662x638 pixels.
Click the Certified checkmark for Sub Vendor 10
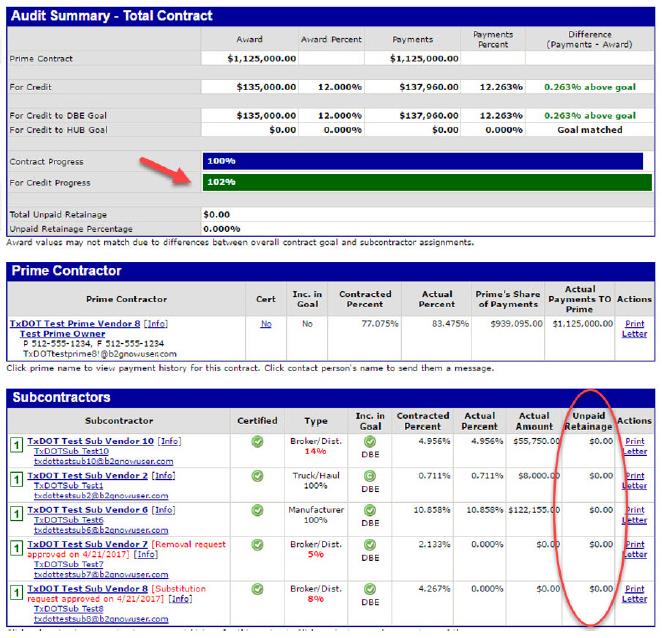(258, 440)
